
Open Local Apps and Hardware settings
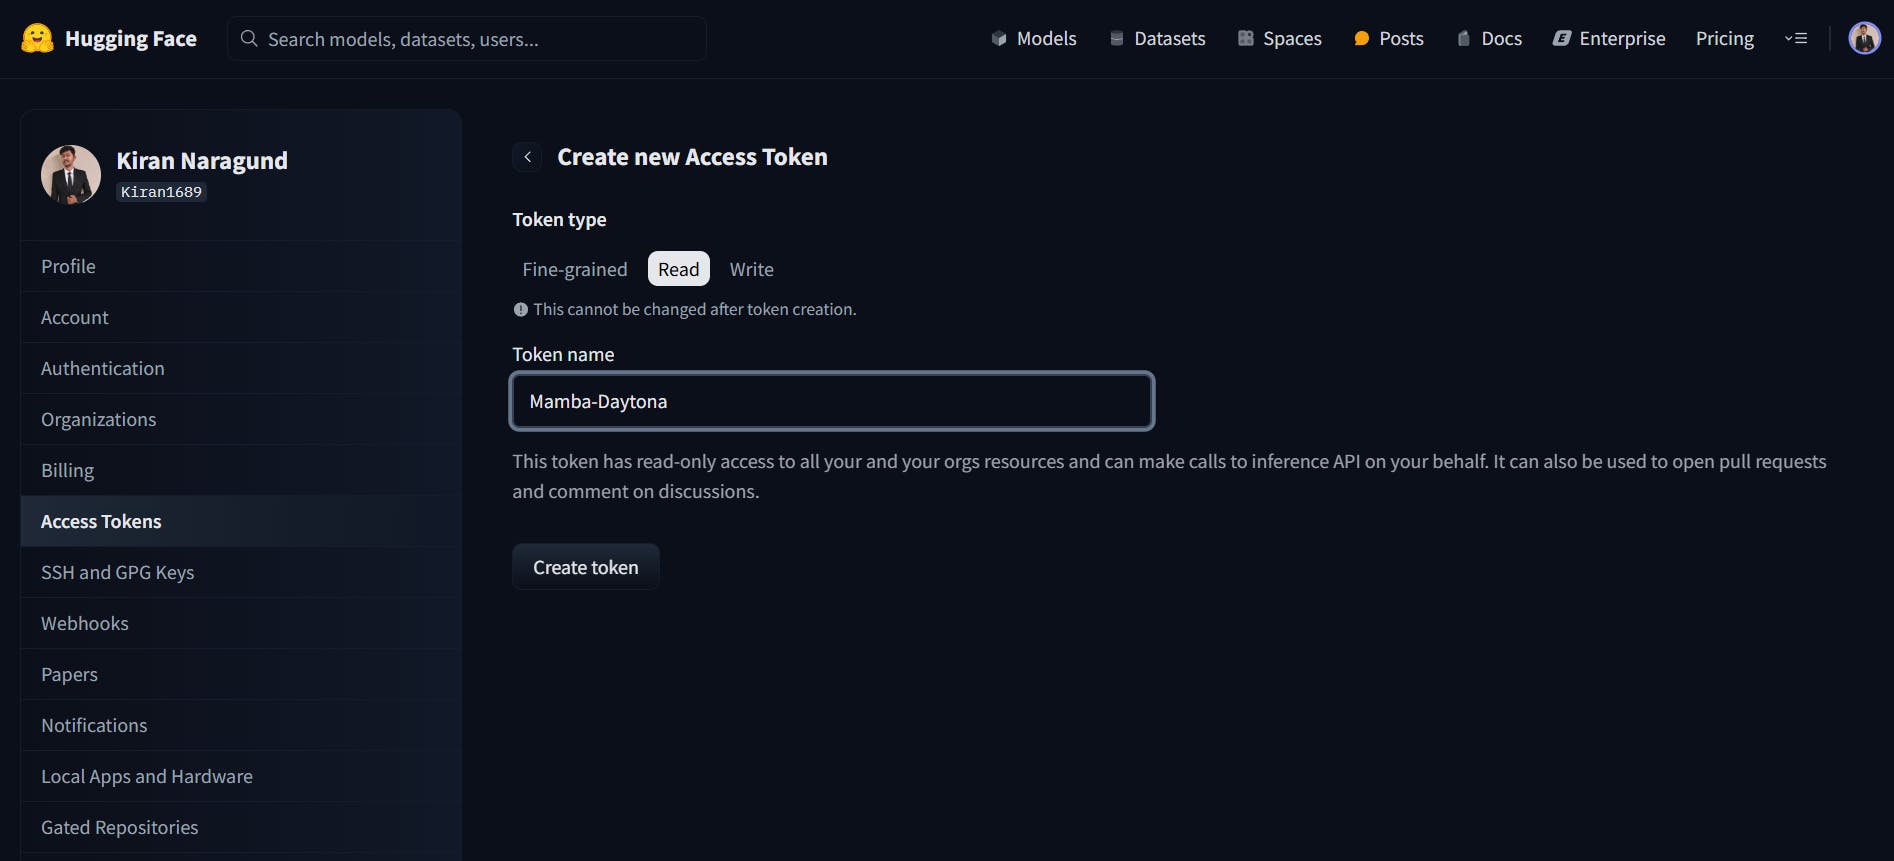(241, 776)
